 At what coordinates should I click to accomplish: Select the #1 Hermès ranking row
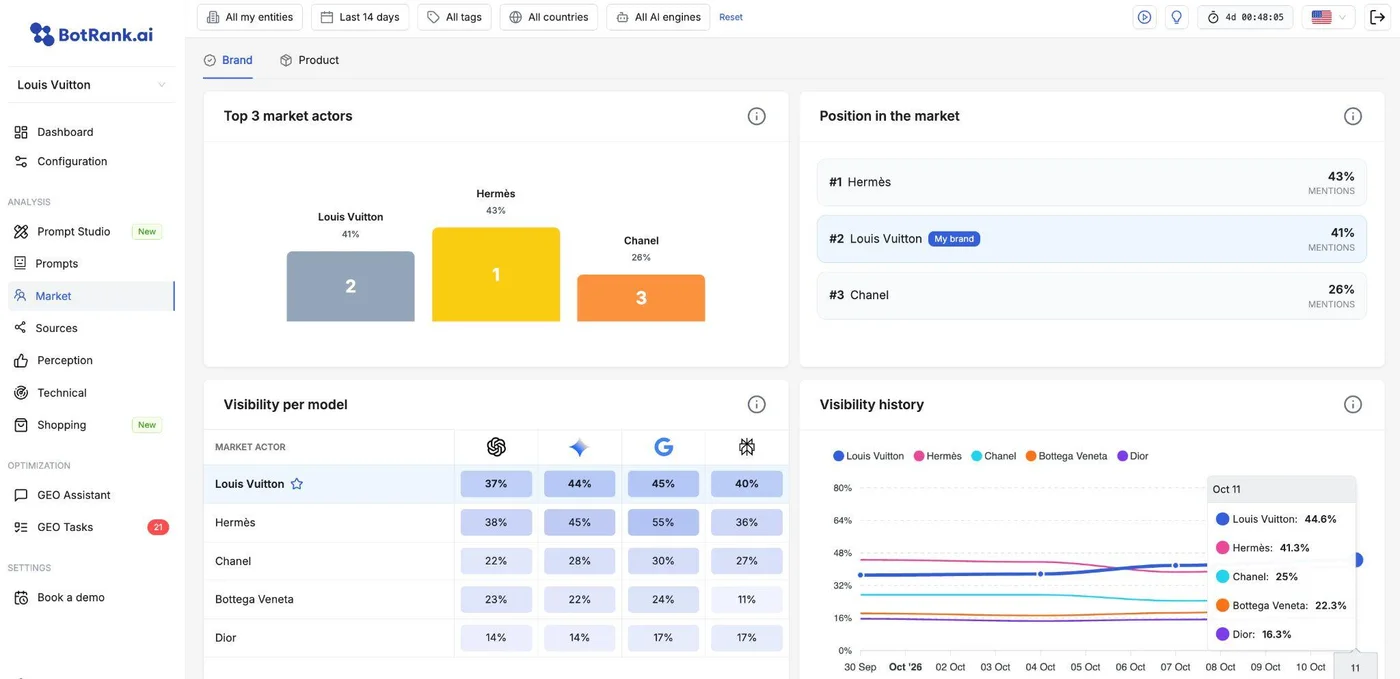[1092, 182]
